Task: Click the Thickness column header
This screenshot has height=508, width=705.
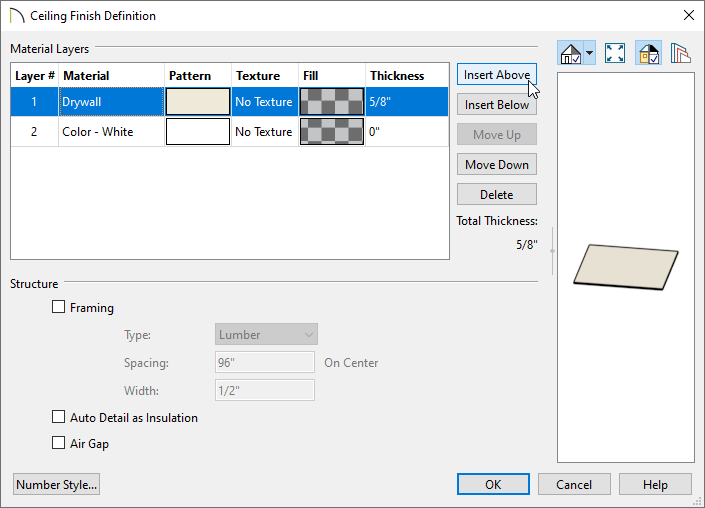Action: [x=407, y=76]
